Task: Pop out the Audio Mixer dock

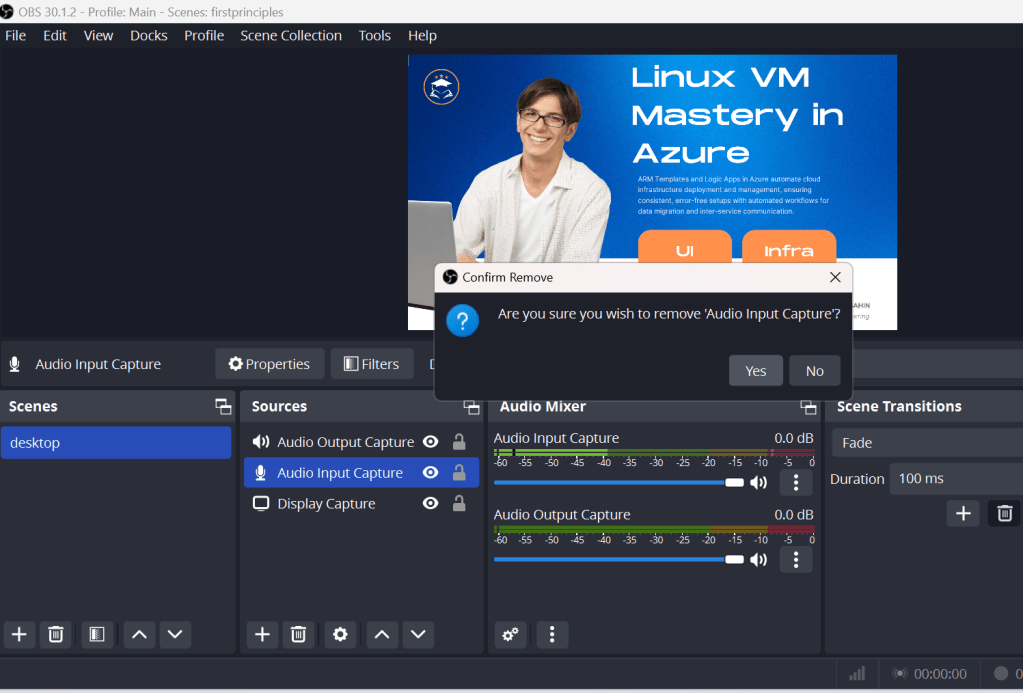Action: coord(808,407)
